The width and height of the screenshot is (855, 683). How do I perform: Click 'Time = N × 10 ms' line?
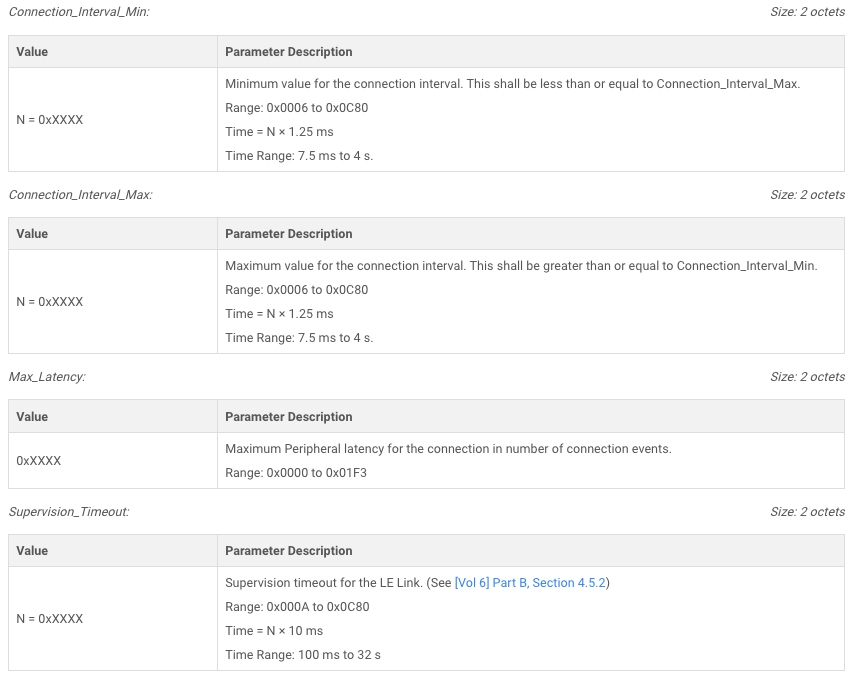tap(274, 631)
